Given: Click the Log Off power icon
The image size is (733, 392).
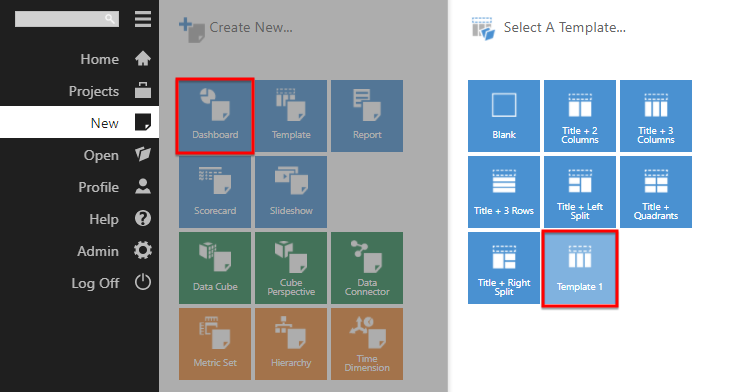Looking at the screenshot, I should coord(143,282).
